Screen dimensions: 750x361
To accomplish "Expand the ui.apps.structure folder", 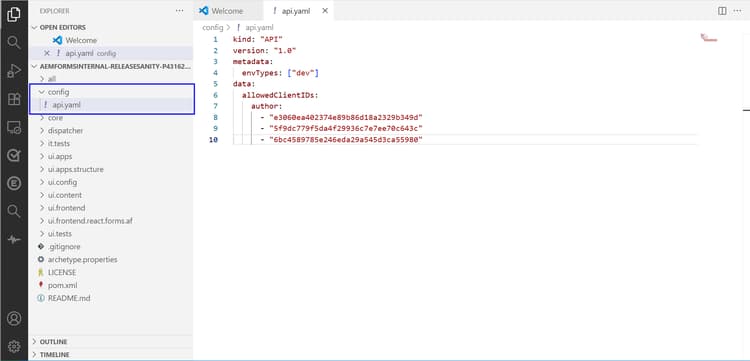I will pos(111,169).
